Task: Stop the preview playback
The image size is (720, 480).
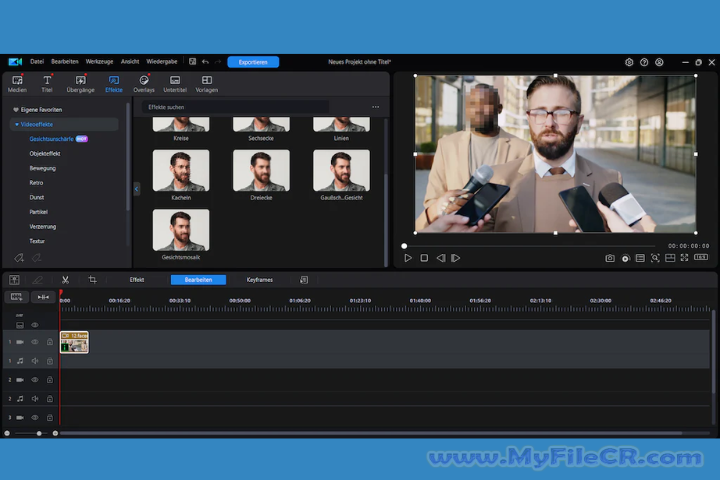Action: (x=424, y=258)
